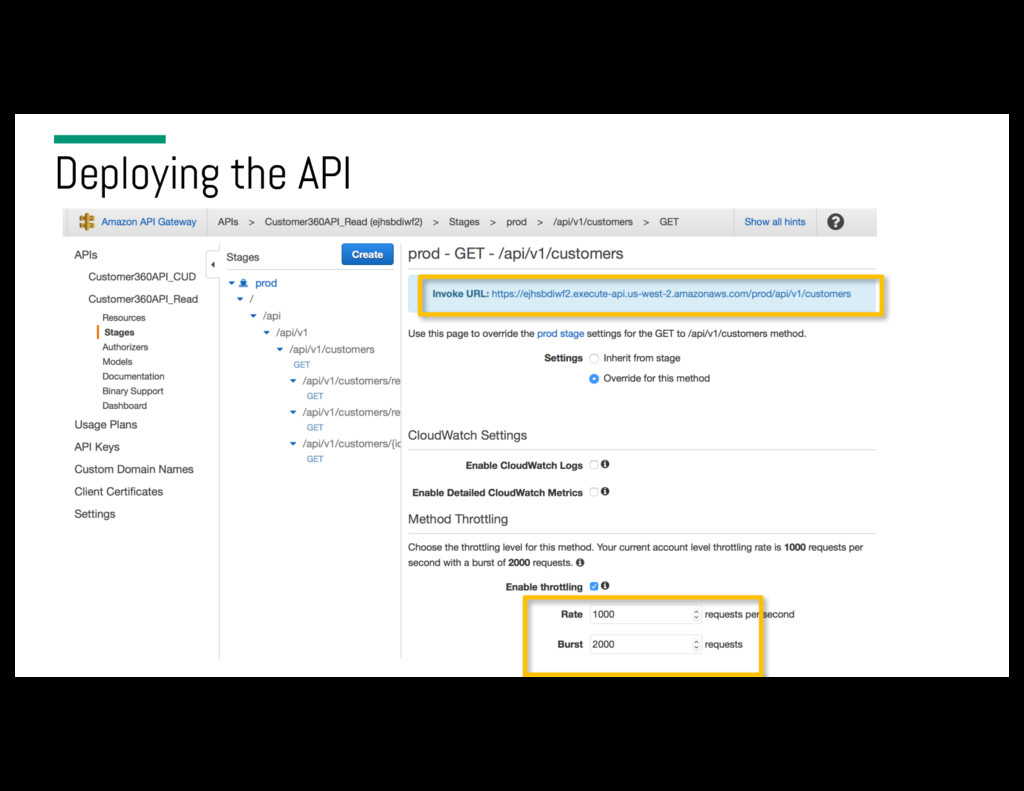The height and width of the screenshot is (791, 1024).
Task: Click the blue Create button
Action: tap(367, 255)
